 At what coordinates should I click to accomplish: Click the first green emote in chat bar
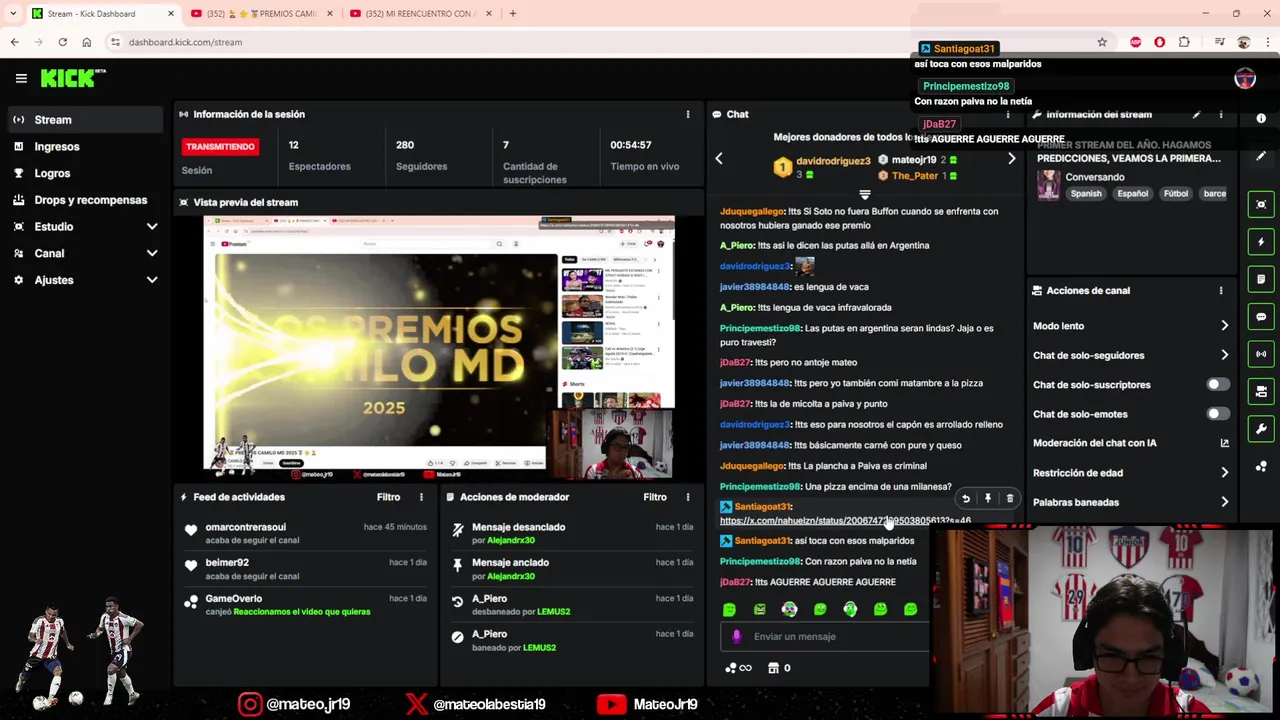click(729, 609)
